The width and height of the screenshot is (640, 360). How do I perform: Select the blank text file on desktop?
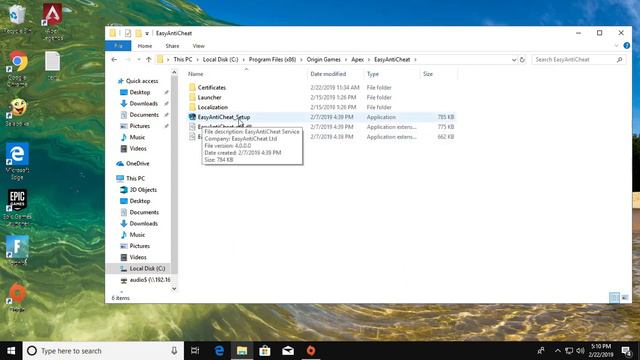tap(52, 65)
